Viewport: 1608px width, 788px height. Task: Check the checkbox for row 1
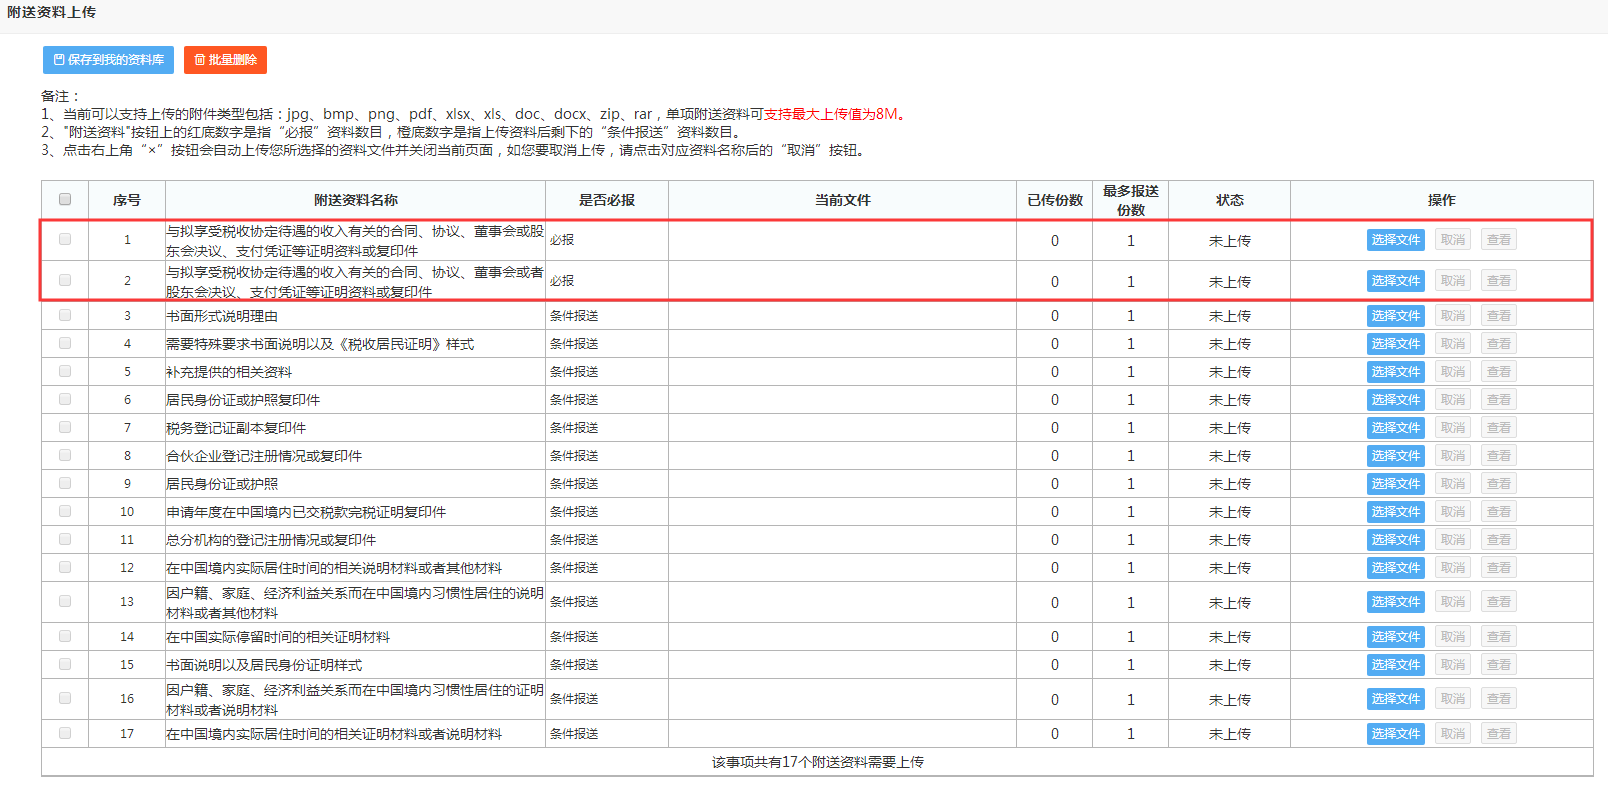65,239
